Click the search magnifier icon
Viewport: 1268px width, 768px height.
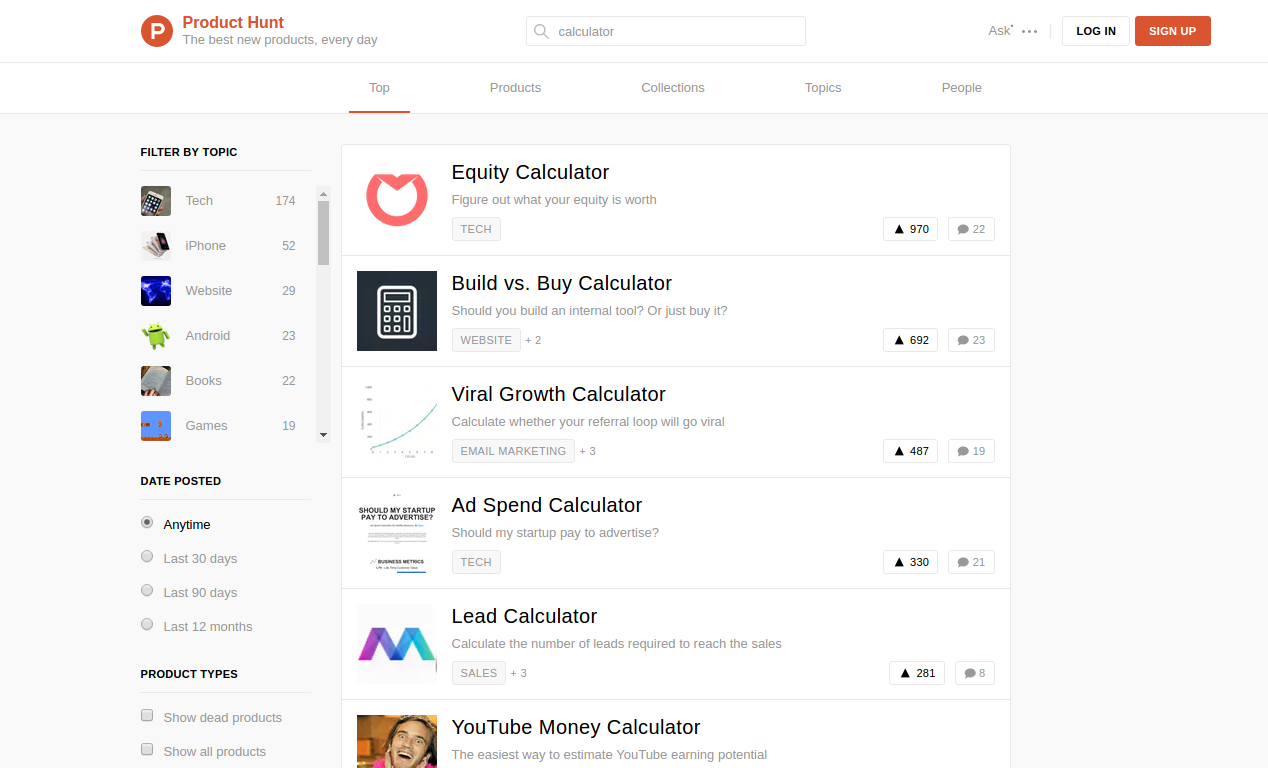(541, 31)
